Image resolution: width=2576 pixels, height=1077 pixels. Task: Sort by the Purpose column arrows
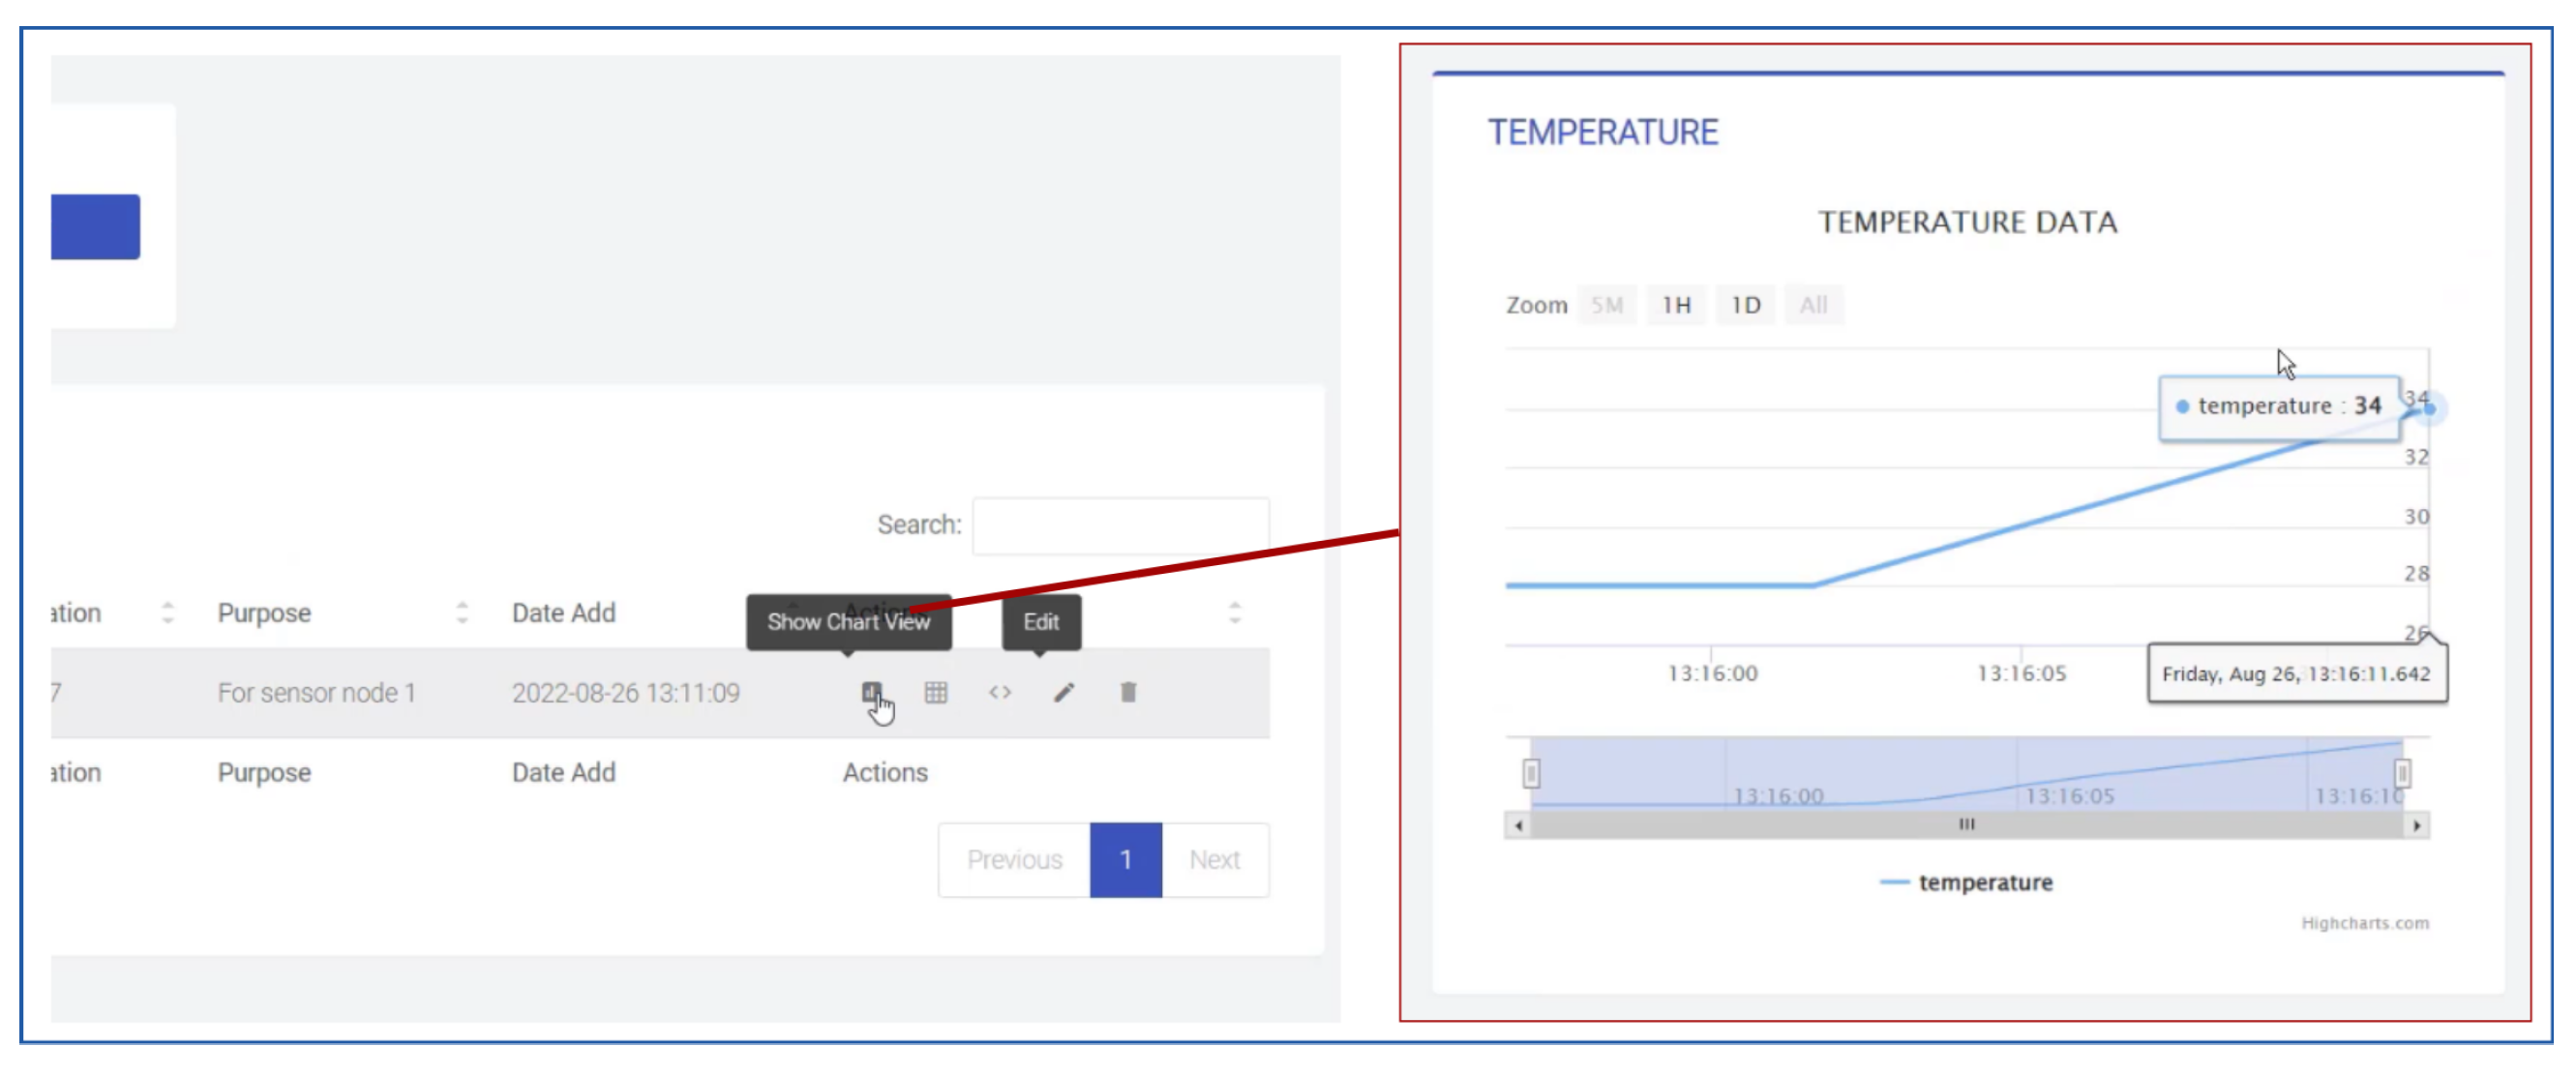pos(461,612)
